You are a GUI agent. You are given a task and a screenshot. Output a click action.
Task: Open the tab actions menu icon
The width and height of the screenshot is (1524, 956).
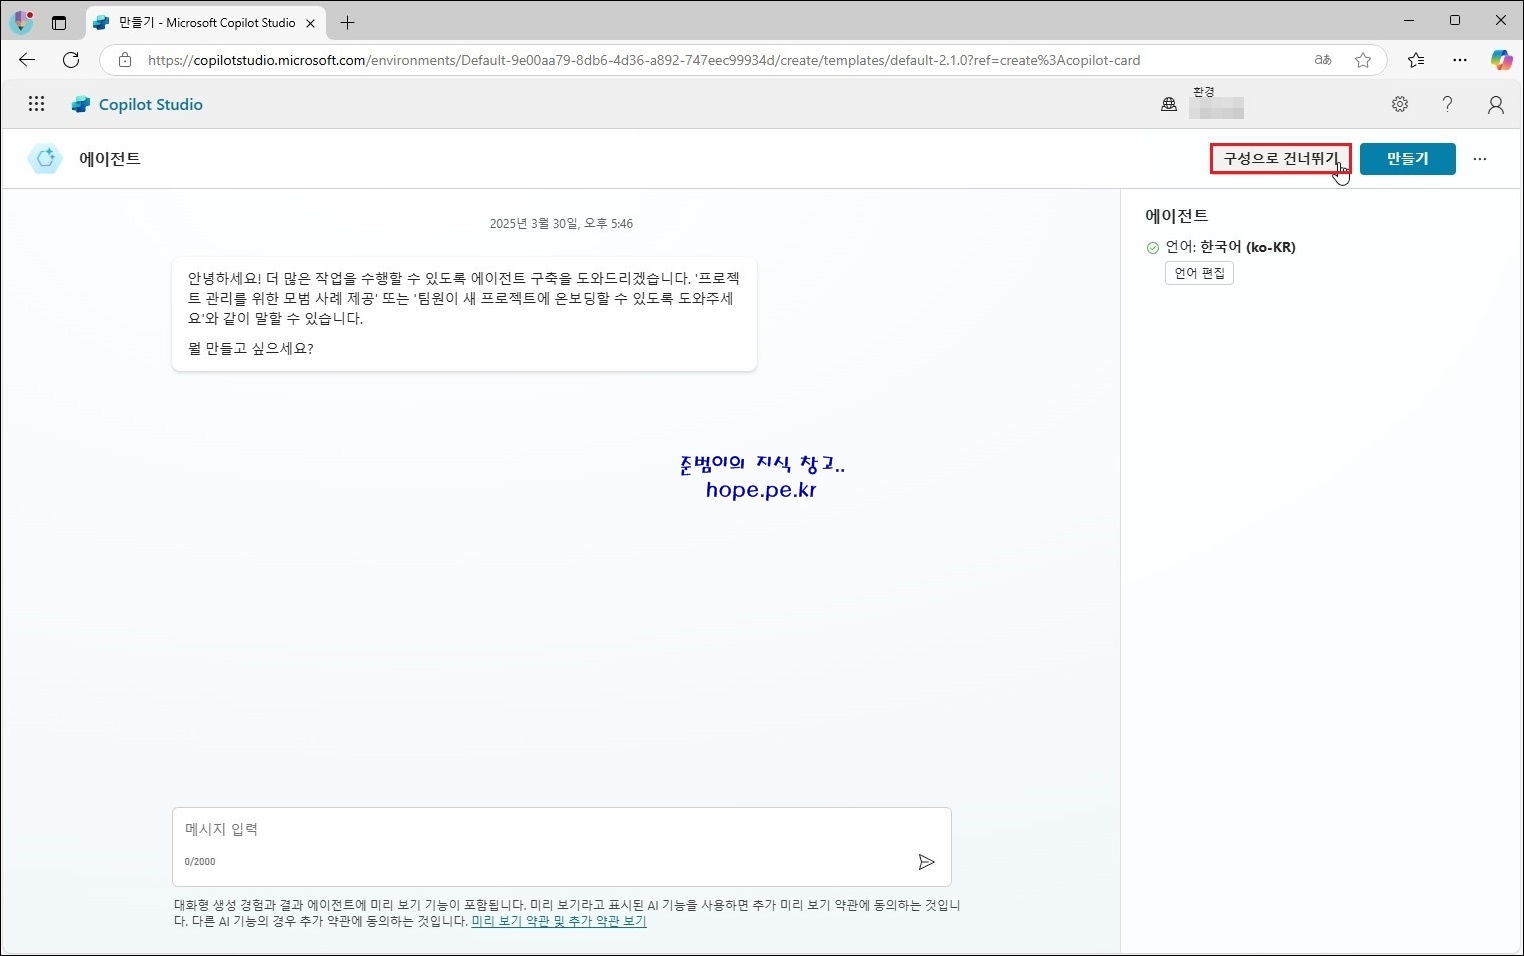(x=59, y=23)
